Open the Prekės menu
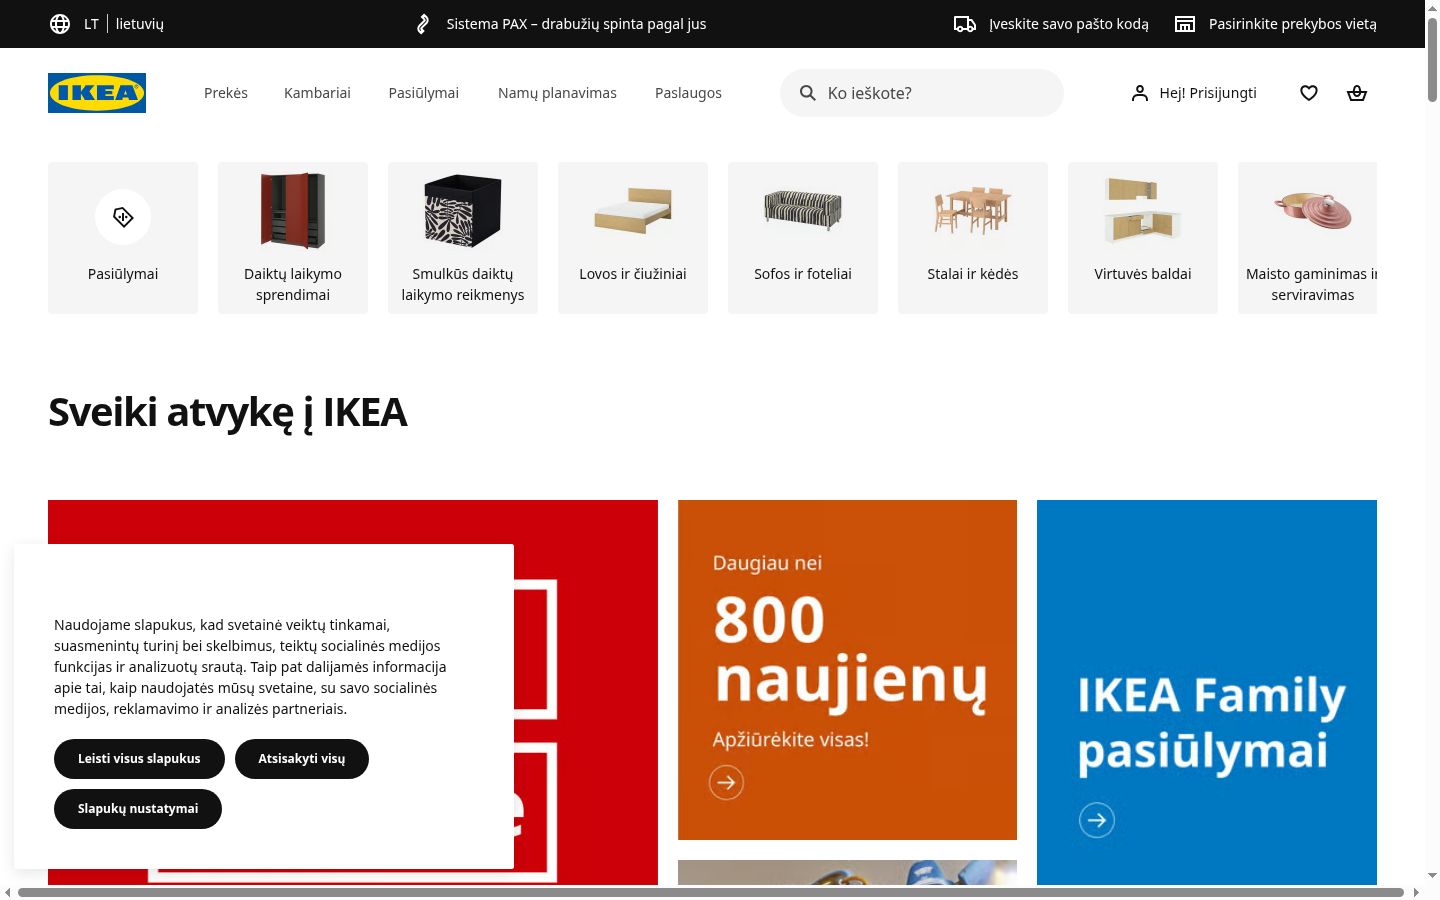Screen dimensions: 1440x900 [226, 93]
